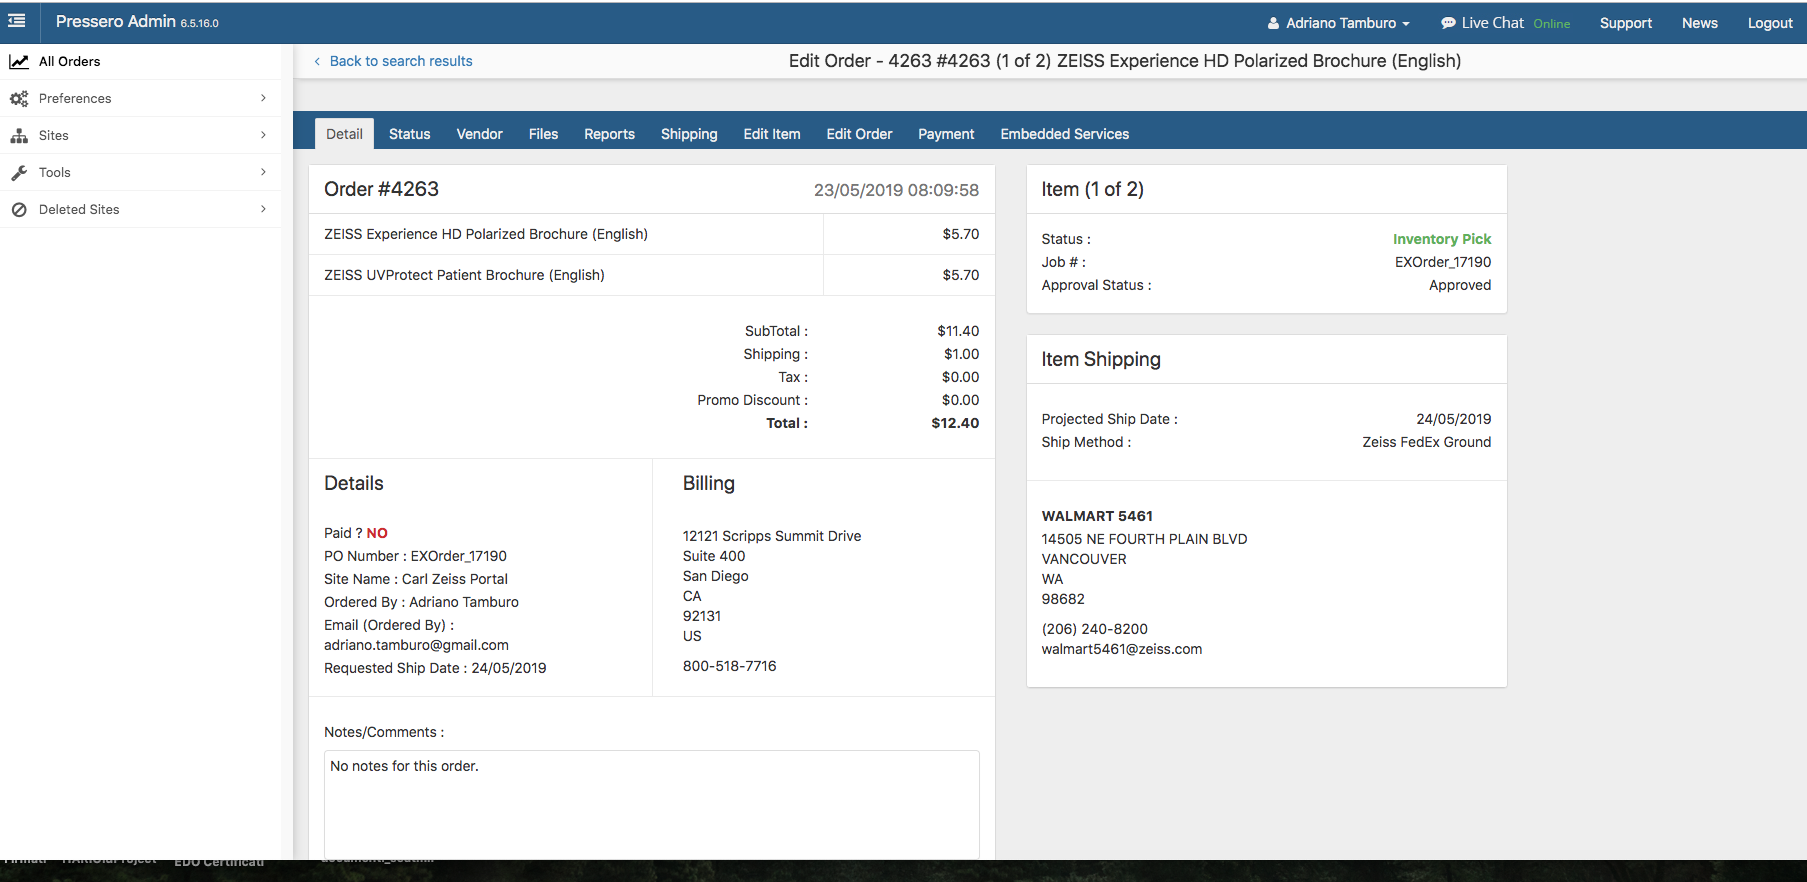Expand the Preferences sidebar chevron
1807x882 pixels.
point(263,98)
